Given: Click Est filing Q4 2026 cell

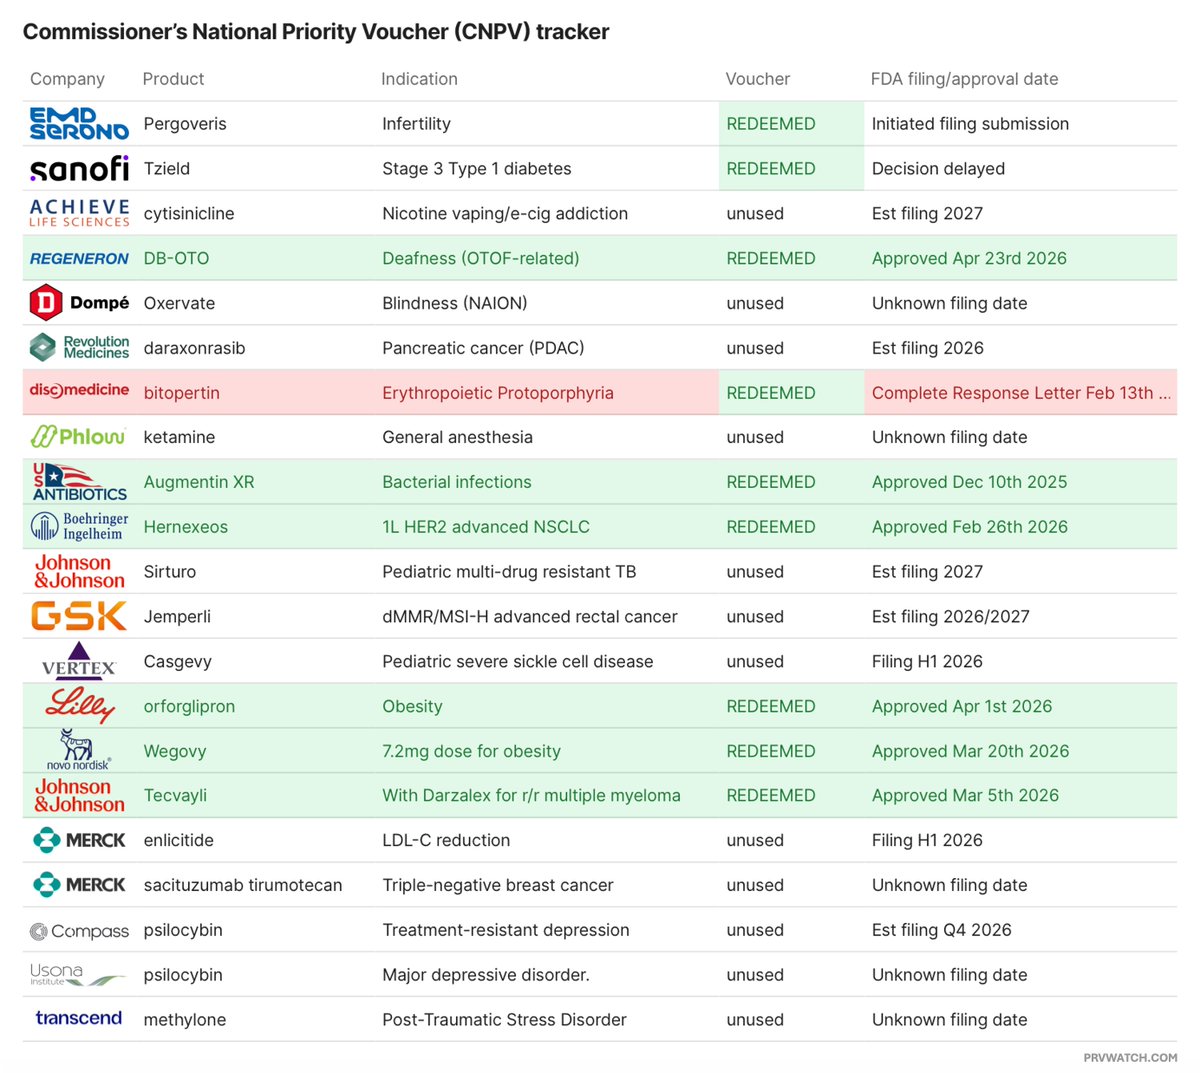Looking at the screenshot, I should tap(942, 930).
